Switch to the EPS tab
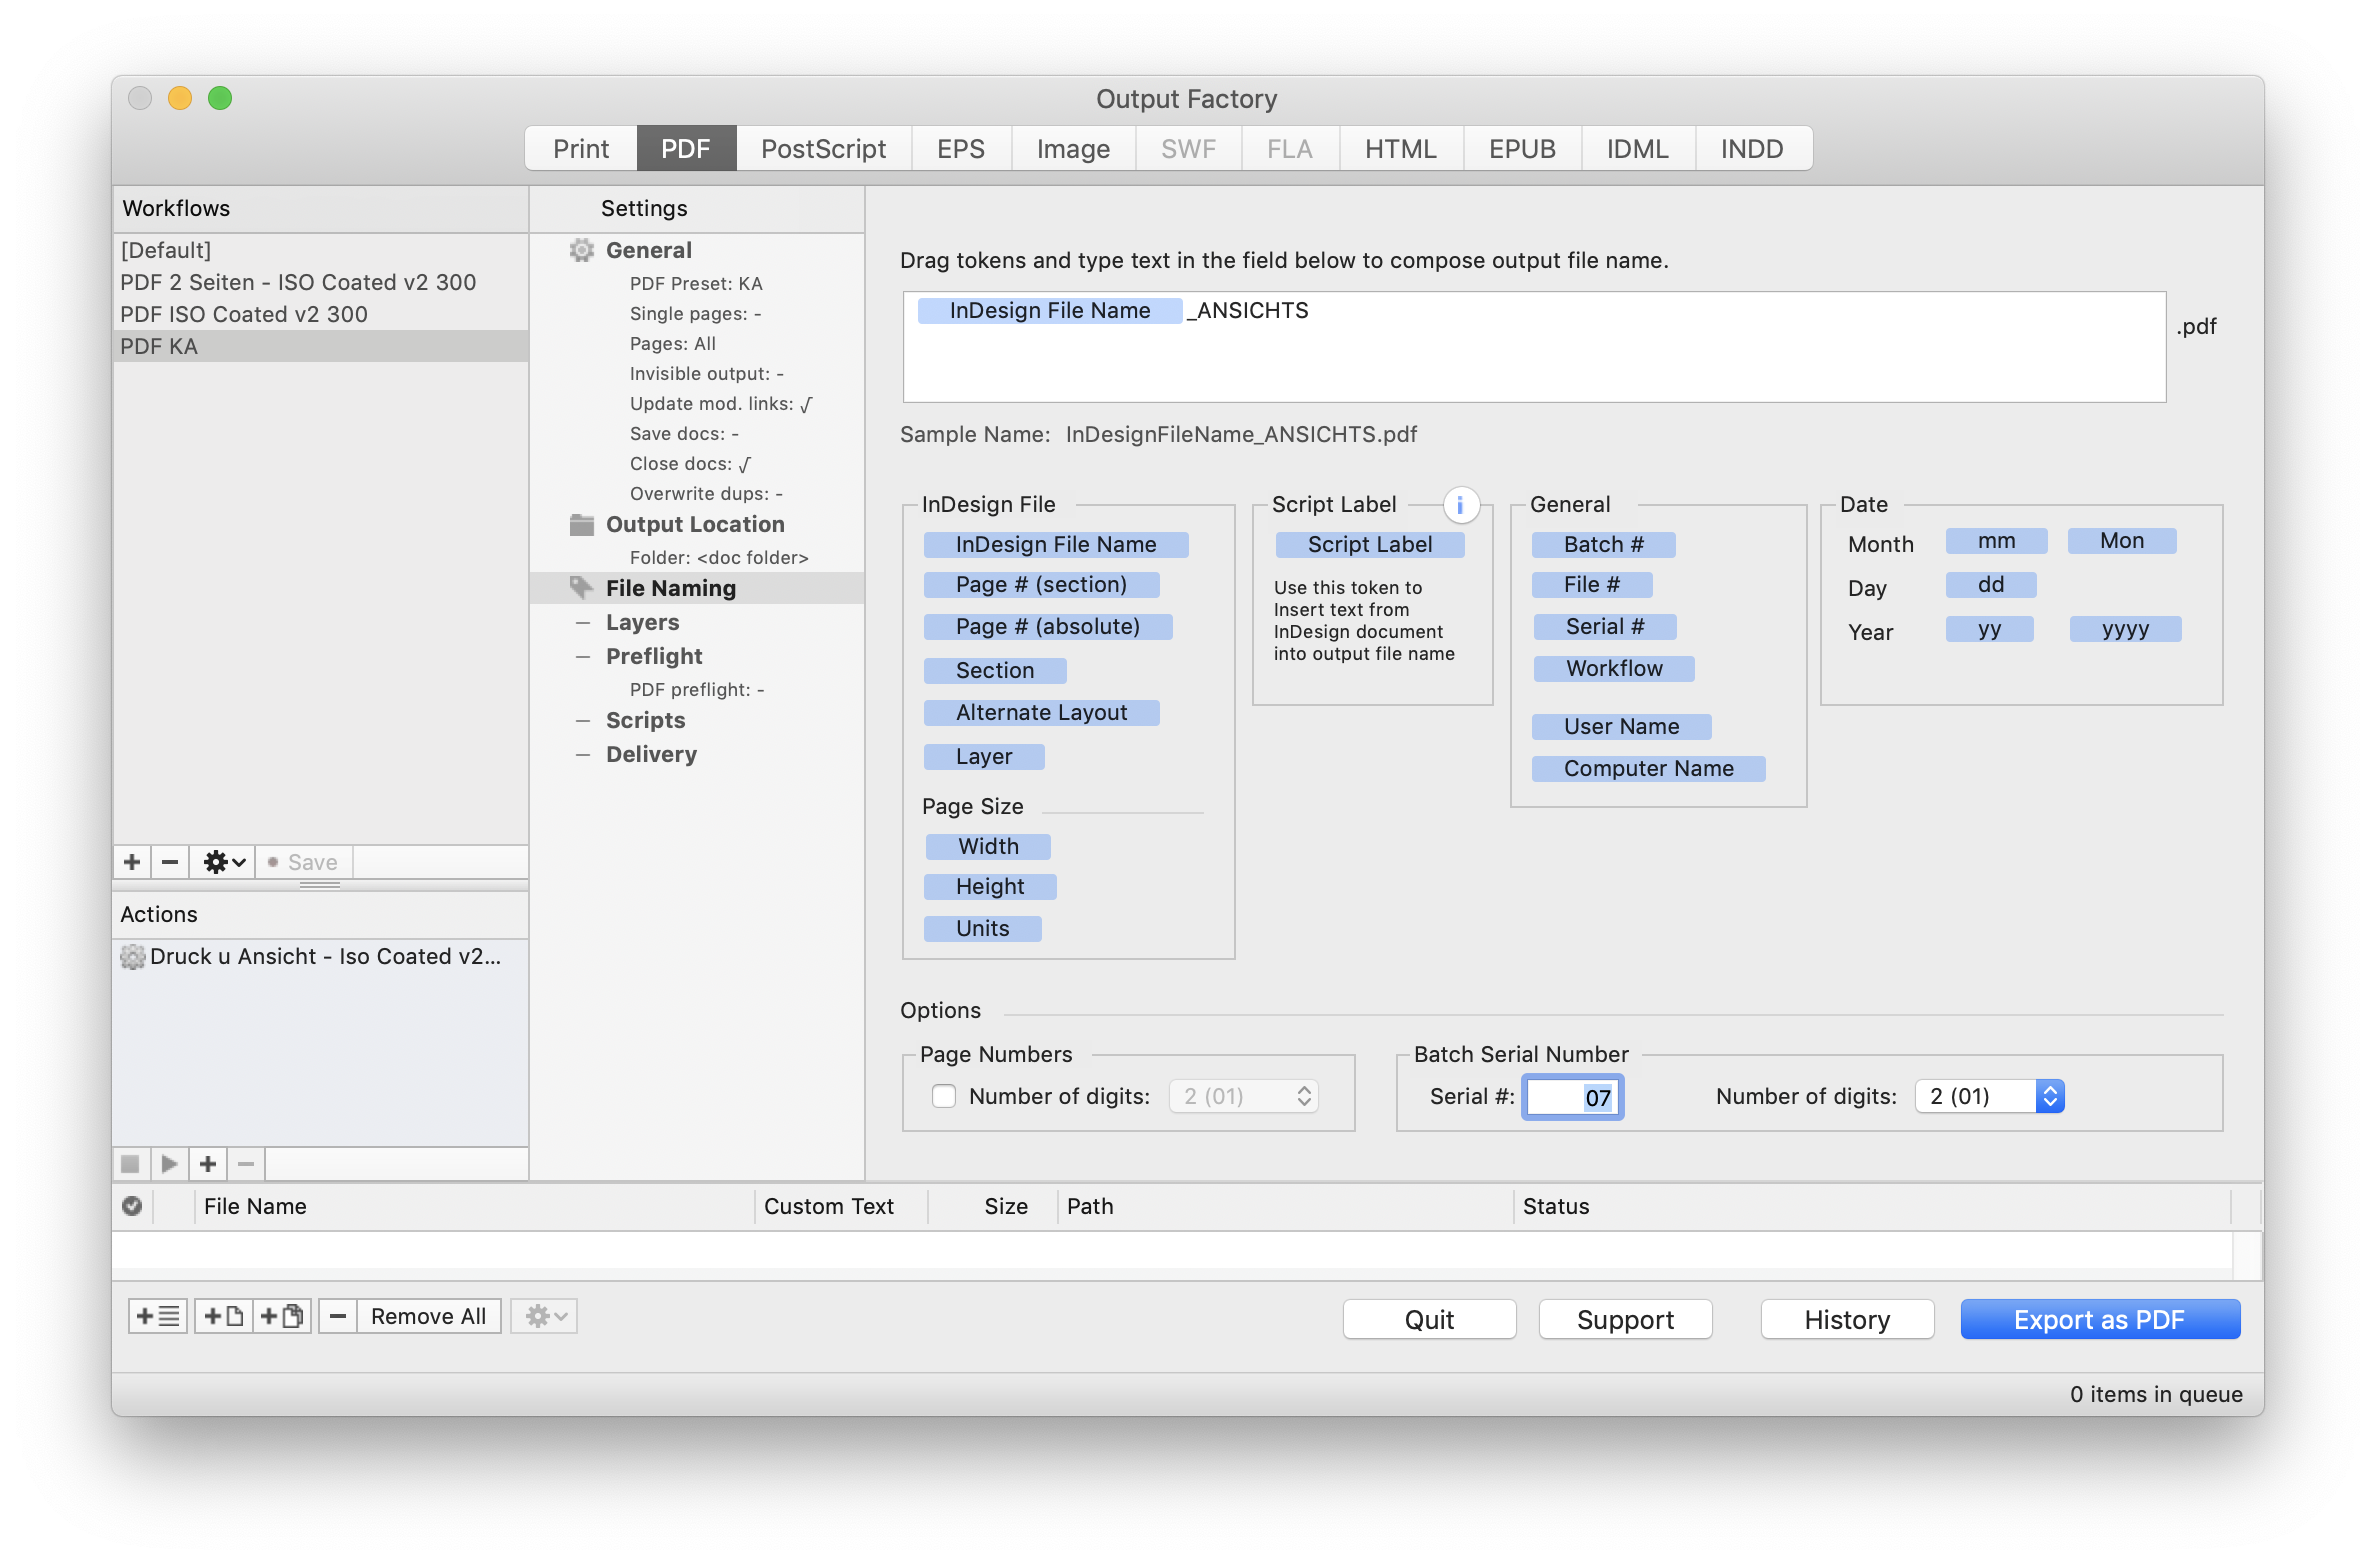The image size is (2376, 1564). tap(960, 149)
